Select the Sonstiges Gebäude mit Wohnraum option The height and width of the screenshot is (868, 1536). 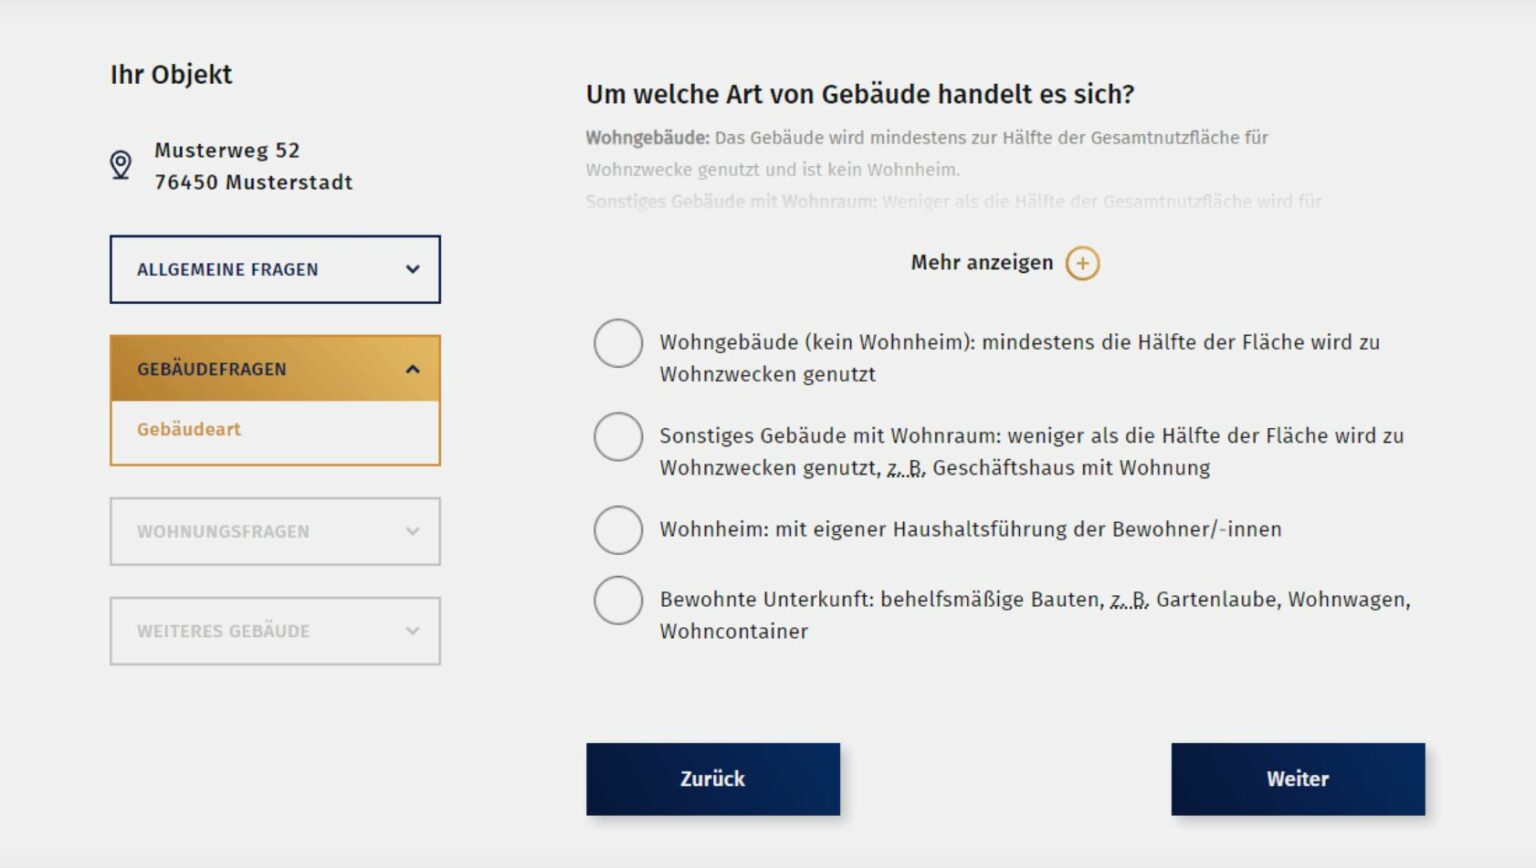tap(618, 436)
